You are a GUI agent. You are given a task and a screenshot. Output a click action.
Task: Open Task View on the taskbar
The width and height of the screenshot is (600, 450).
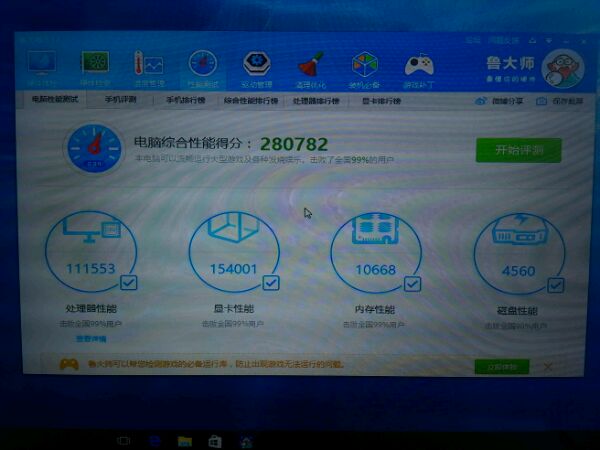tap(123, 441)
